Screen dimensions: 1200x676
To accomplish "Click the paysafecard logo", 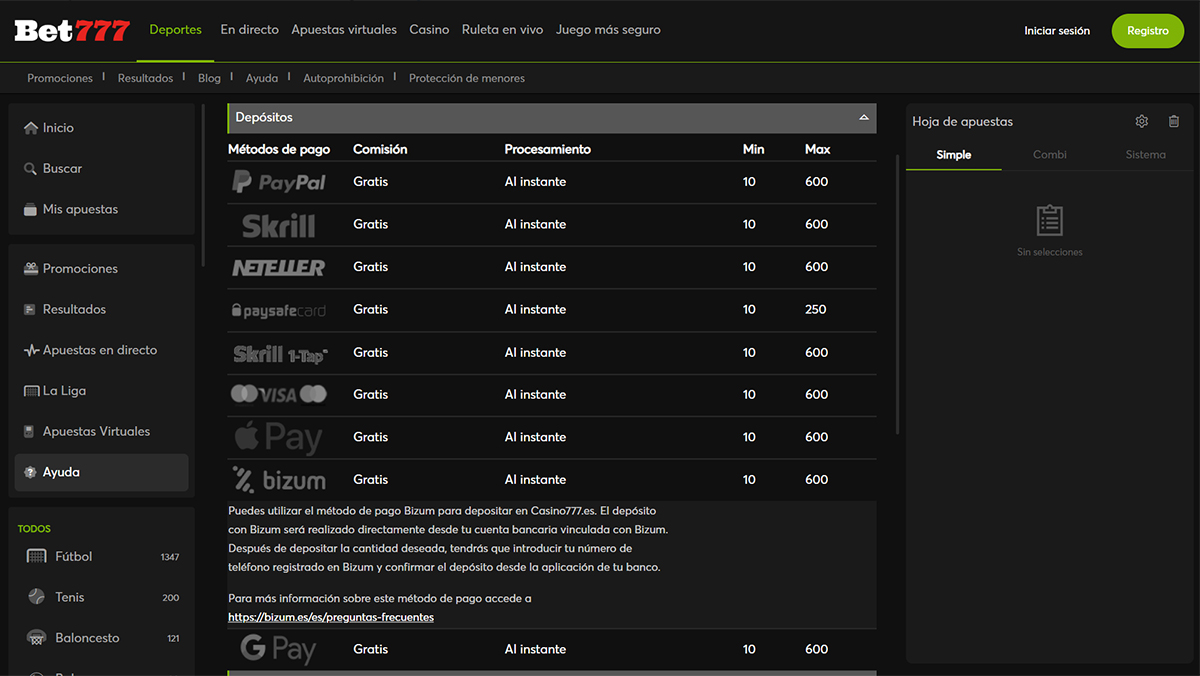I will (x=278, y=311).
